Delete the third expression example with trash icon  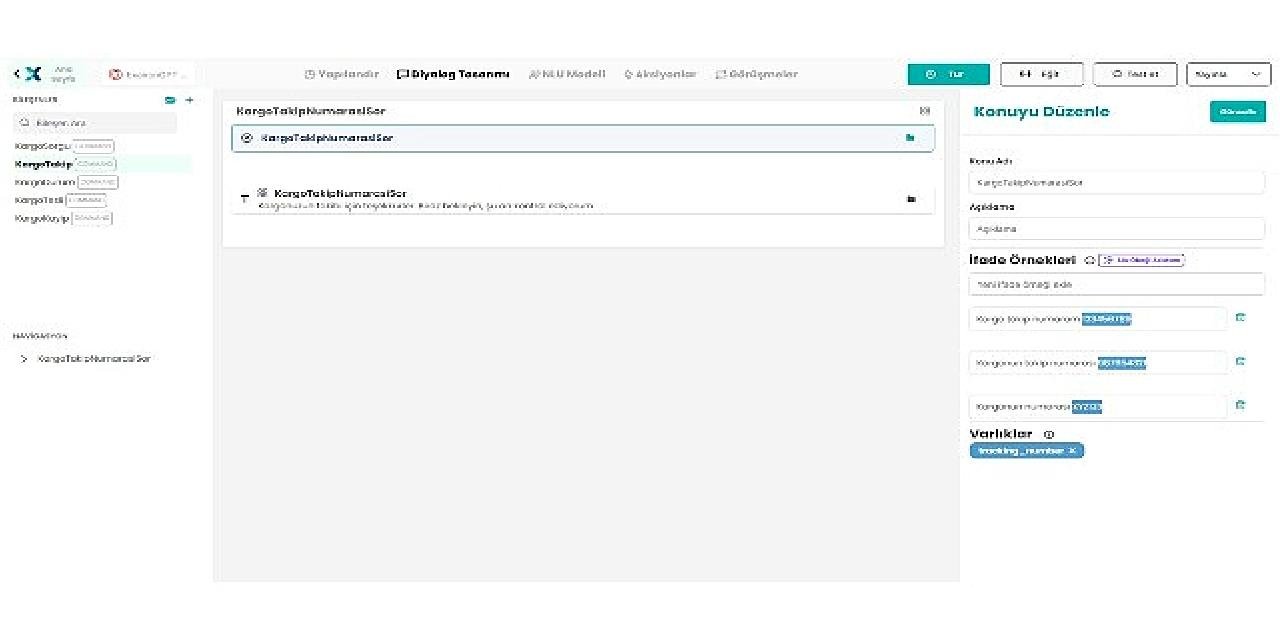click(1240, 405)
